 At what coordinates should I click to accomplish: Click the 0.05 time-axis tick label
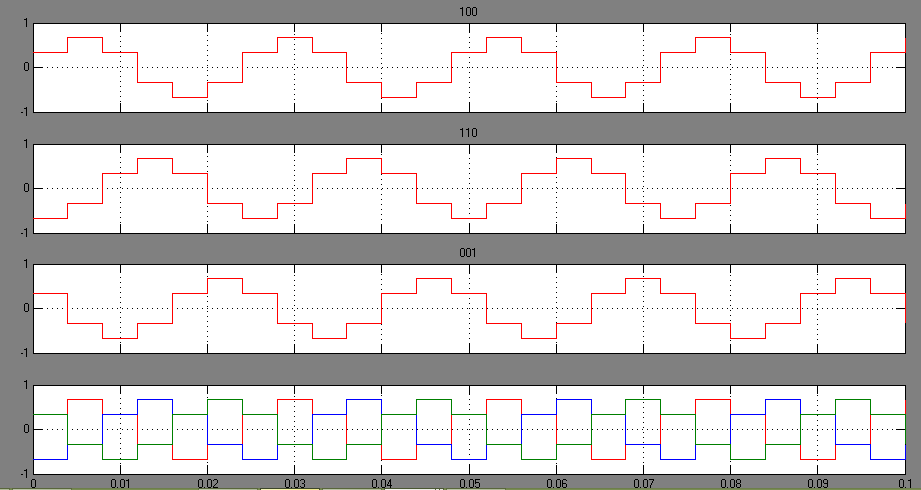point(469,484)
